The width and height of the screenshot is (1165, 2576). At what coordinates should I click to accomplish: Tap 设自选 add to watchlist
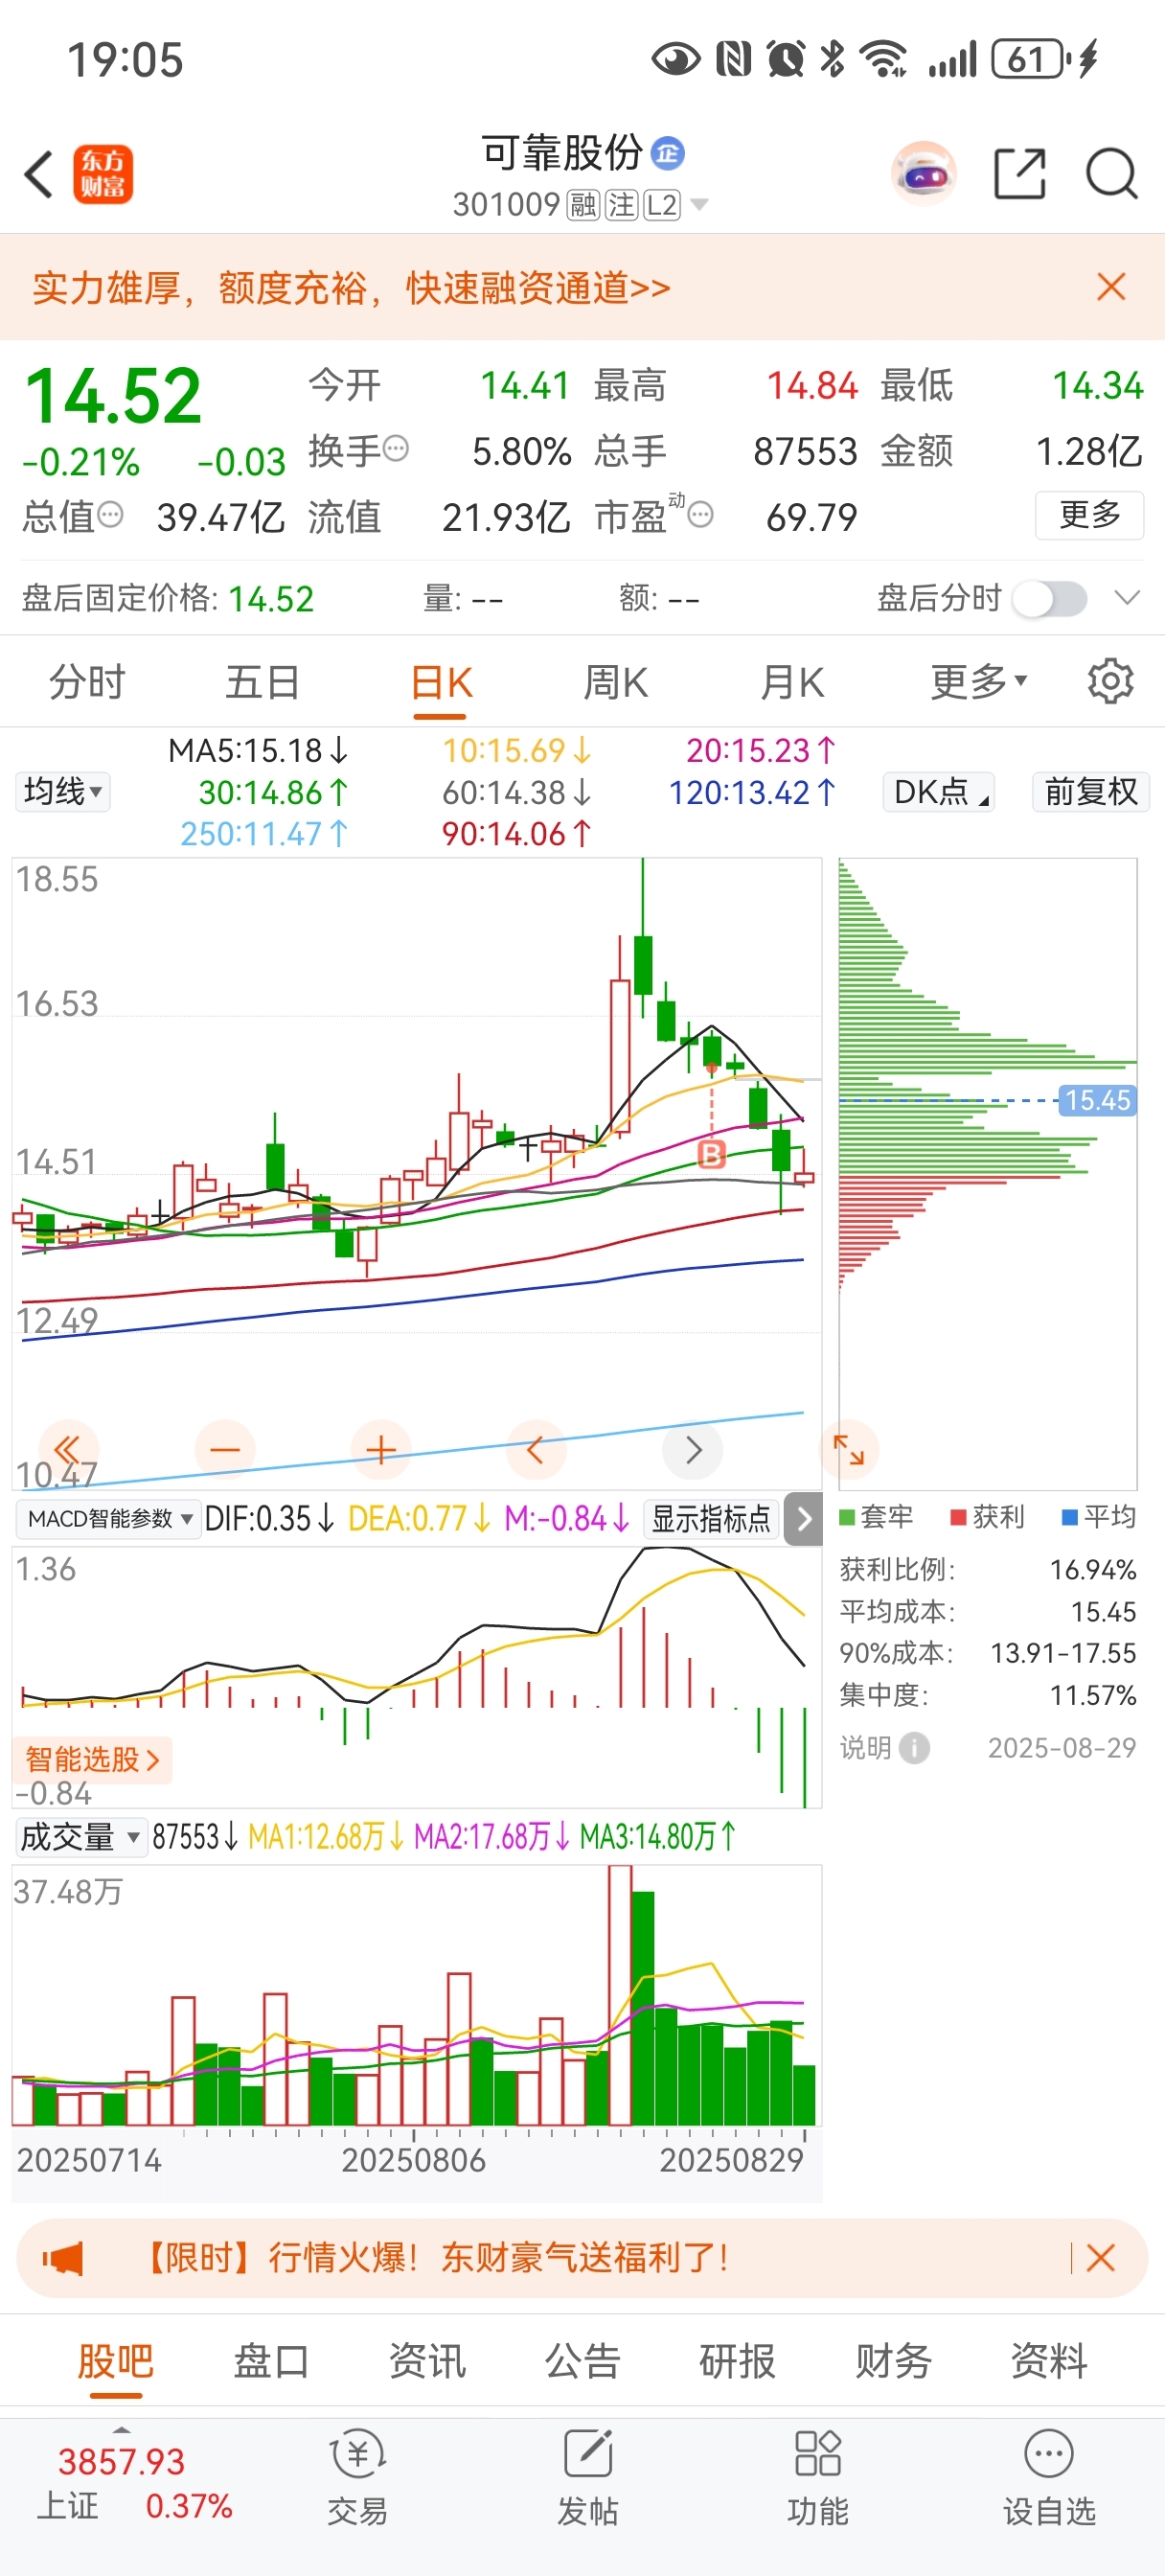point(1049,2477)
